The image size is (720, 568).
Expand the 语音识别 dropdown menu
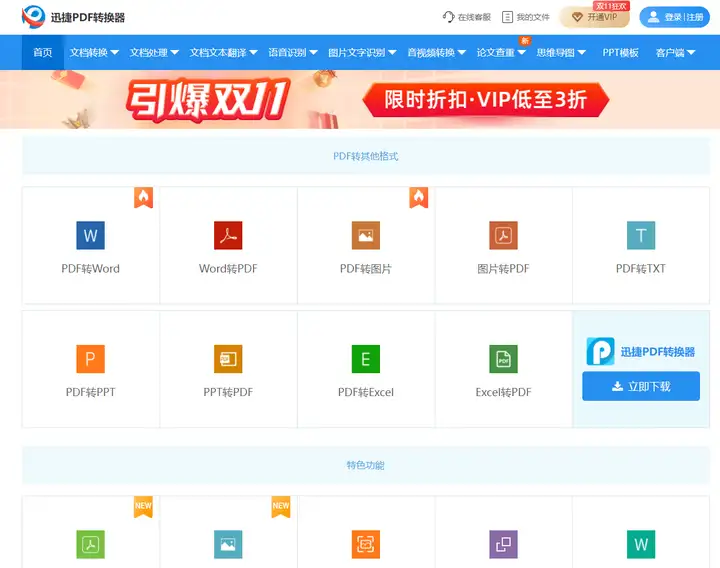[293, 52]
